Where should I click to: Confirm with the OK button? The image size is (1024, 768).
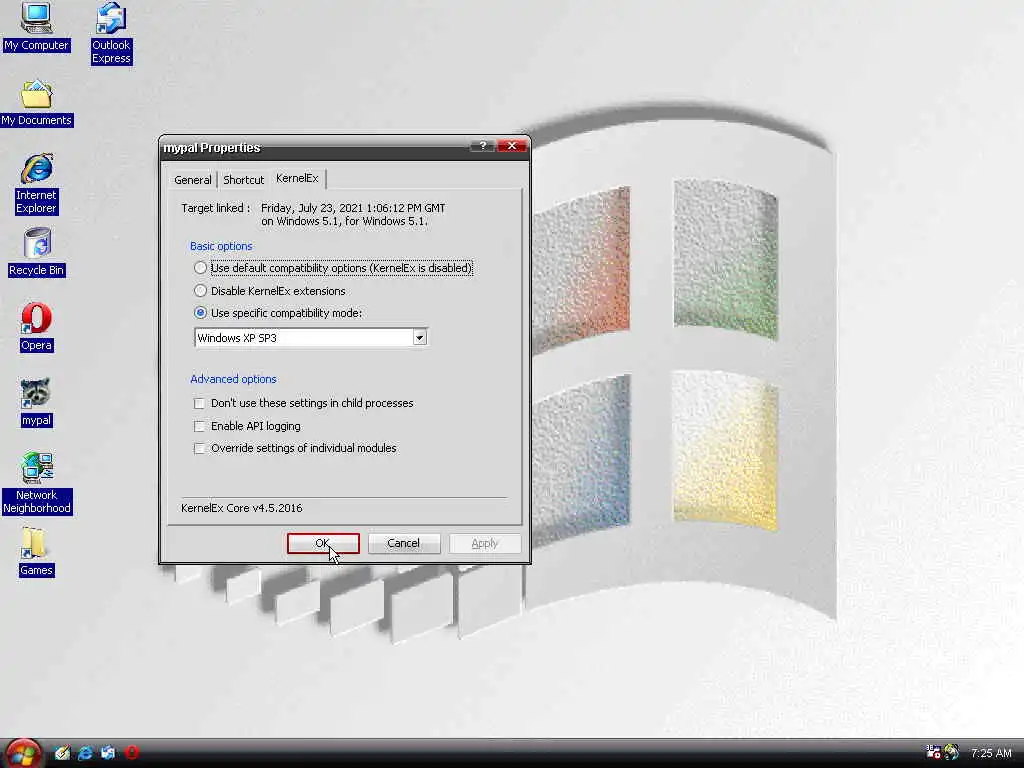pyautogui.click(x=323, y=543)
